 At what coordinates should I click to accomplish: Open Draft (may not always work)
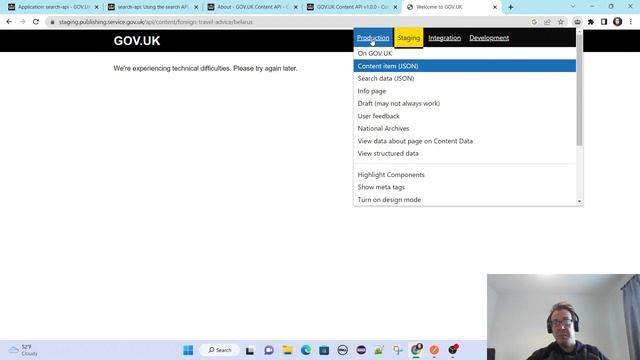(x=464, y=103)
